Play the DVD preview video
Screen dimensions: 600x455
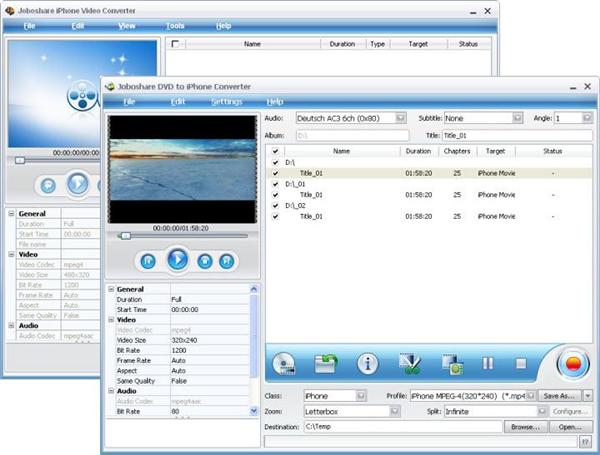pos(176,261)
